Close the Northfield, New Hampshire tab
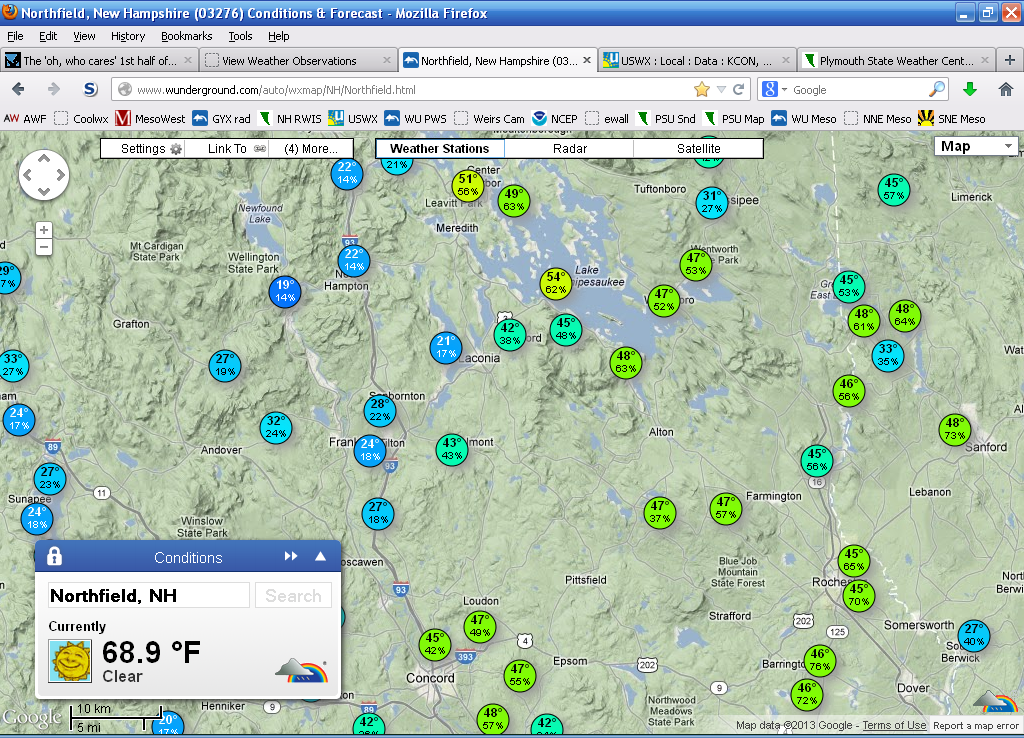Screen dimensions: 1024x738 tap(587, 60)
